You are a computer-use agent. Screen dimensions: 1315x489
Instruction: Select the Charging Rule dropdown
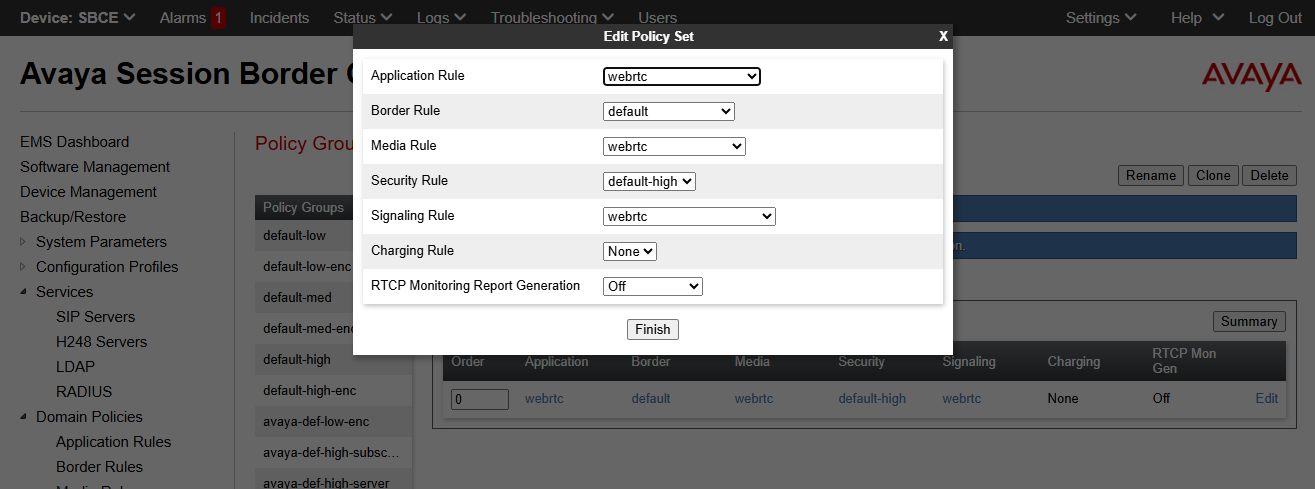(630, 251)
